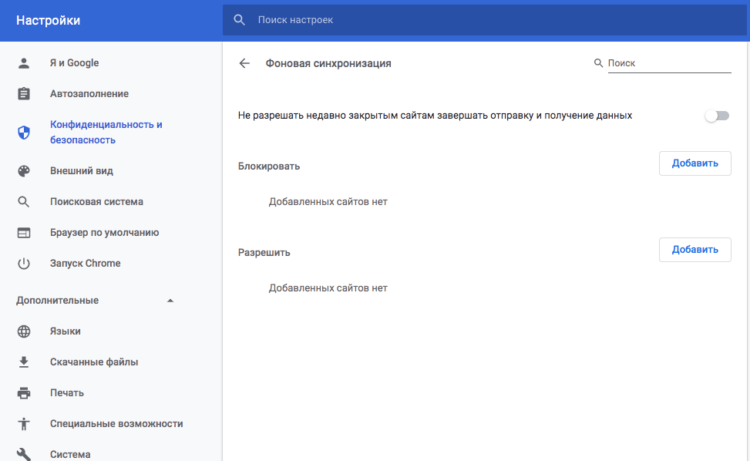Click Добавить button in Блокировать section

[695, 164]
